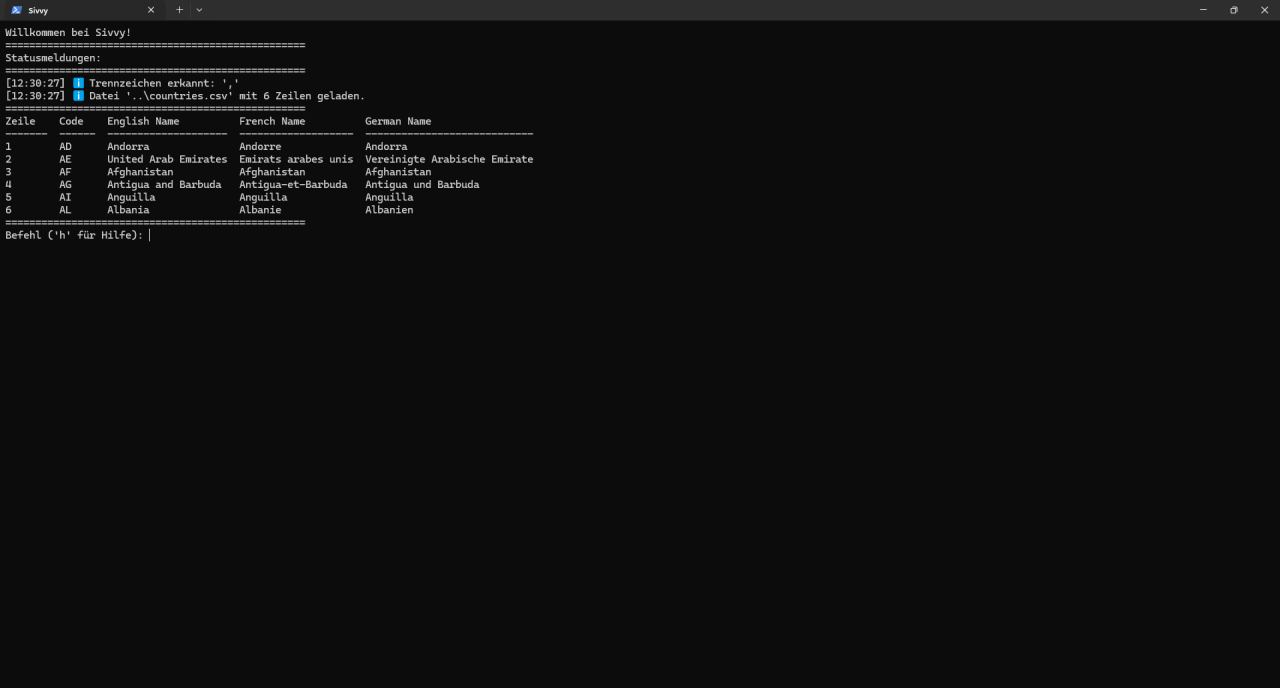Open a new terminal tab

[x=179, y=10]
